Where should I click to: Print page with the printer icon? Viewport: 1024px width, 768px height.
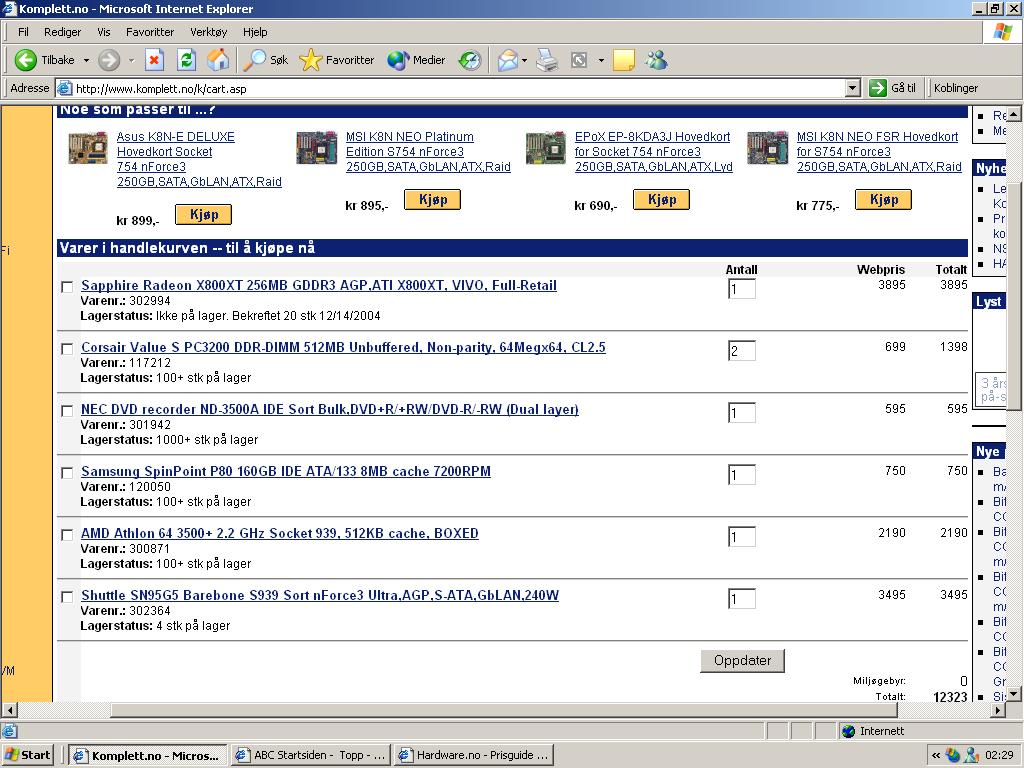(x=547, y=60)
